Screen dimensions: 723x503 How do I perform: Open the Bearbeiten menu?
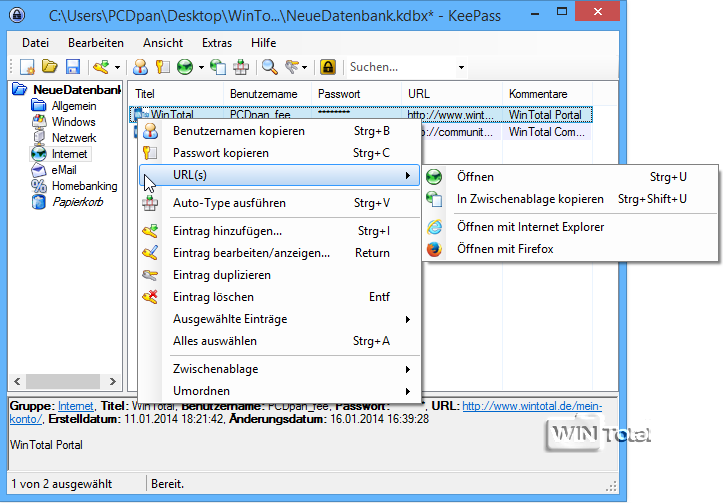tap(96, 43)
